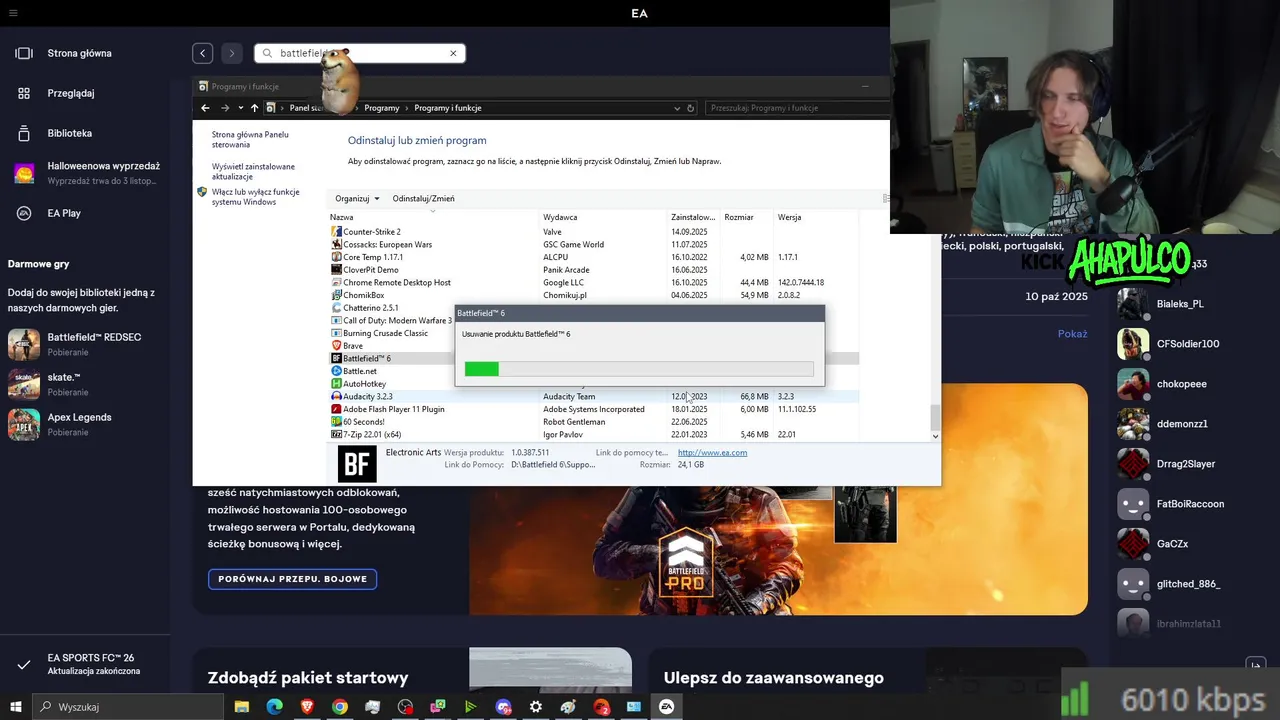Open http://www.ea.com help link
The image size is (1280, 720).
pyautogui.click(x=712, y=453)
